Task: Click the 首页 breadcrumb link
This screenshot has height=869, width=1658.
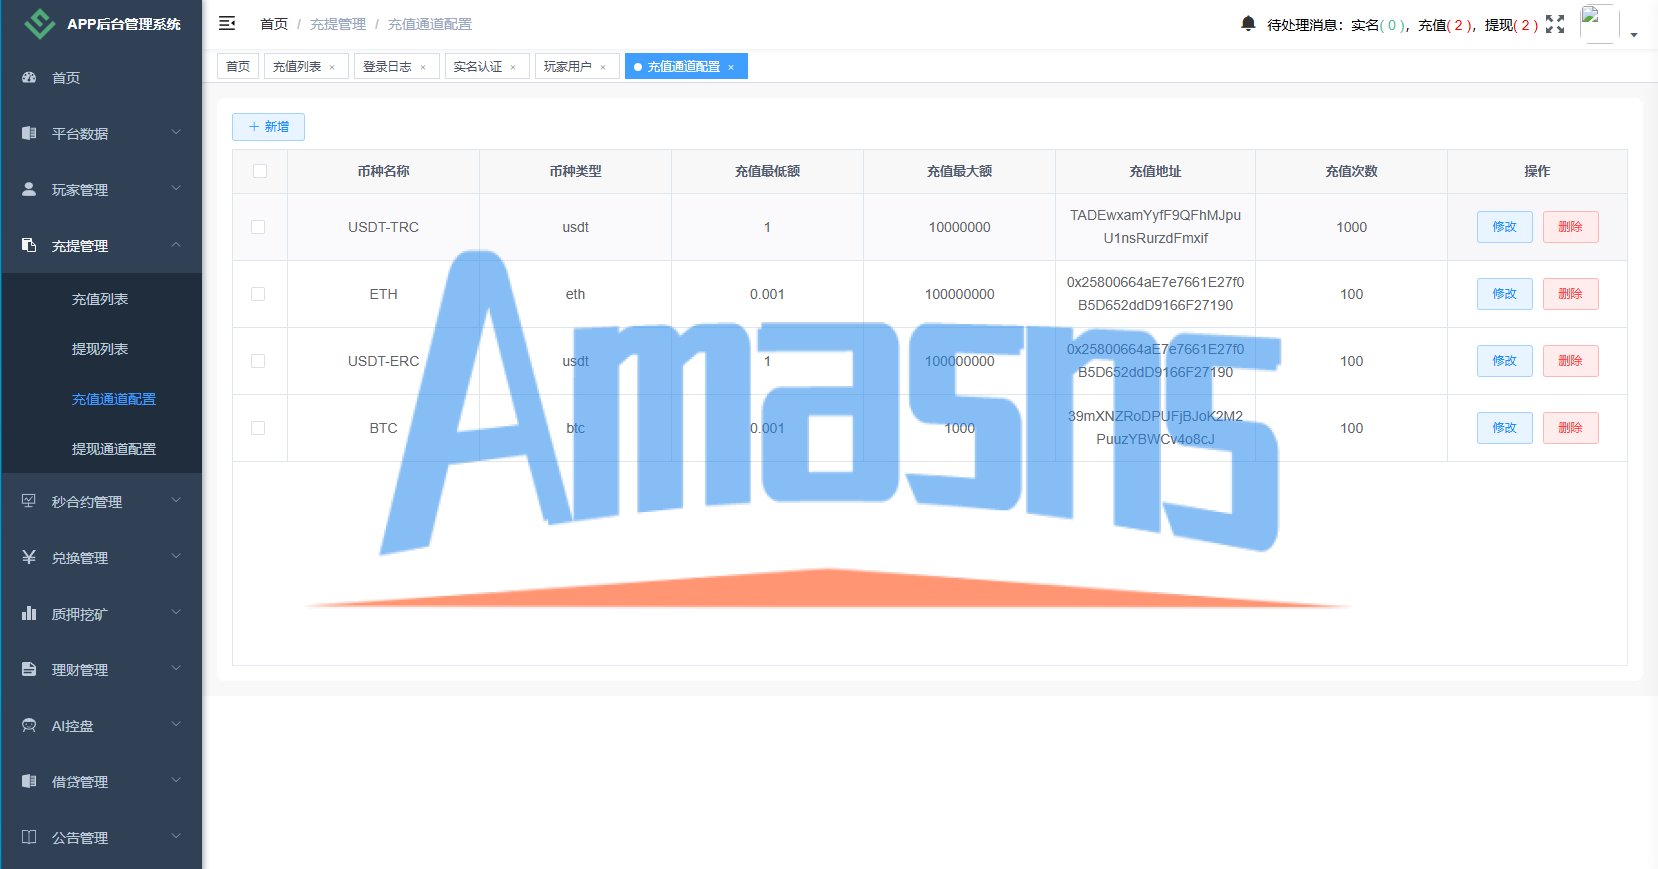Action: point(274,24)
